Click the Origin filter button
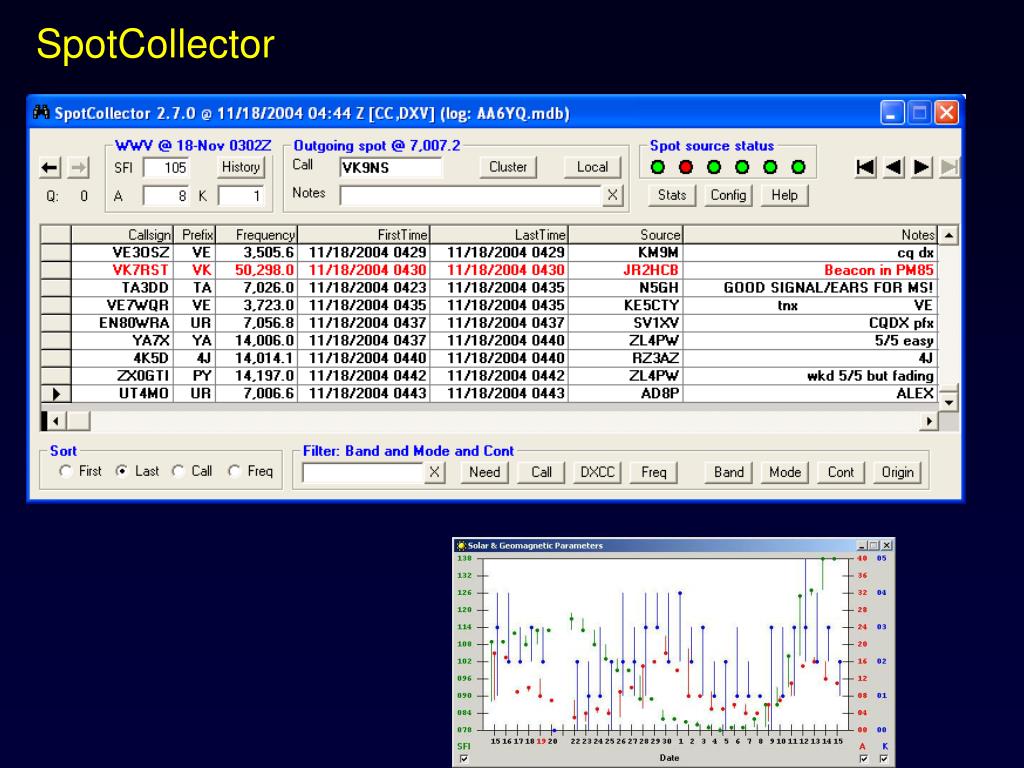The image size is (1024, 768). pos(897,472)
